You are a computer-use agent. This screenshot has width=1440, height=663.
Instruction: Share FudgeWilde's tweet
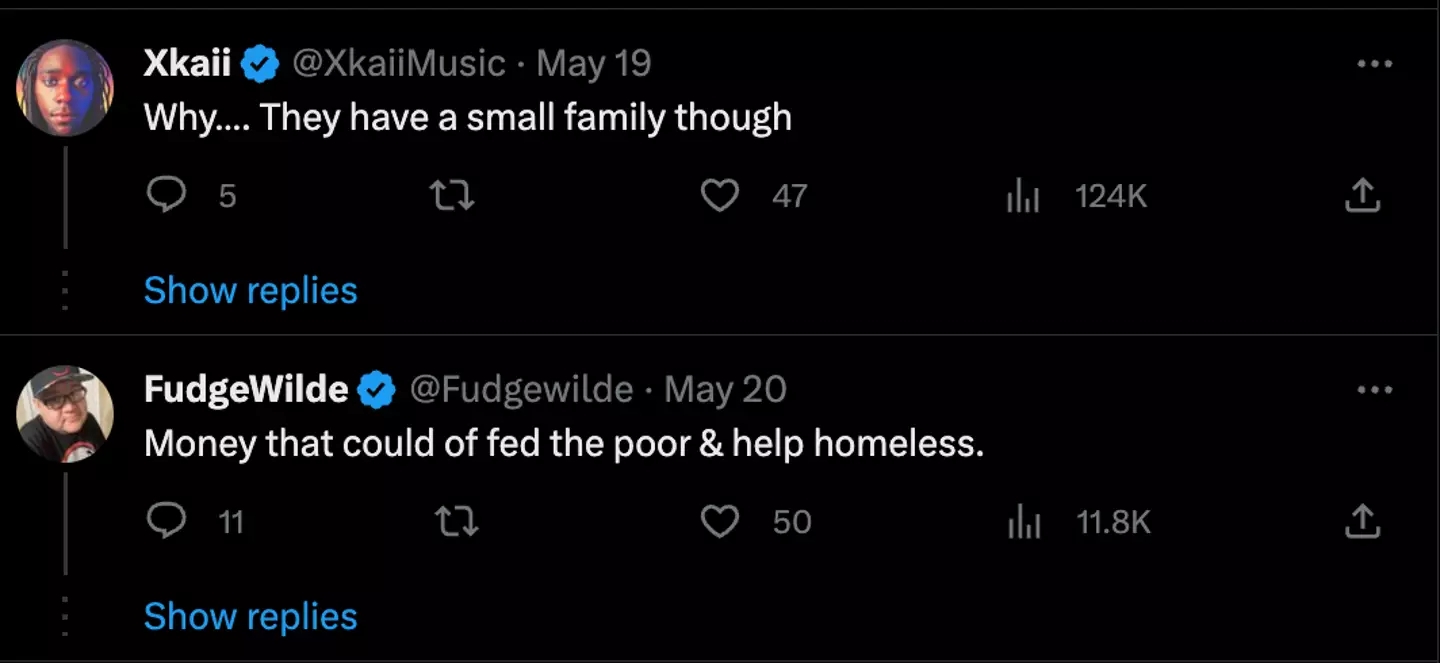[1362, 522]
